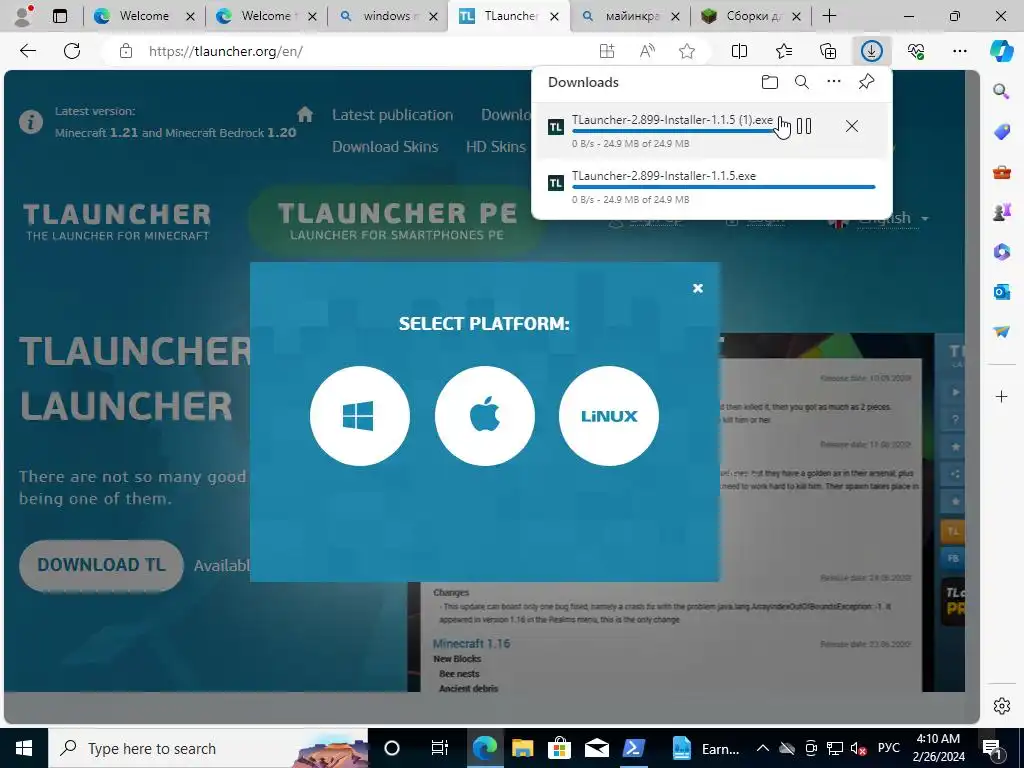Close the Select Platform dialog

pyautogui.click(x=697, y=288)
